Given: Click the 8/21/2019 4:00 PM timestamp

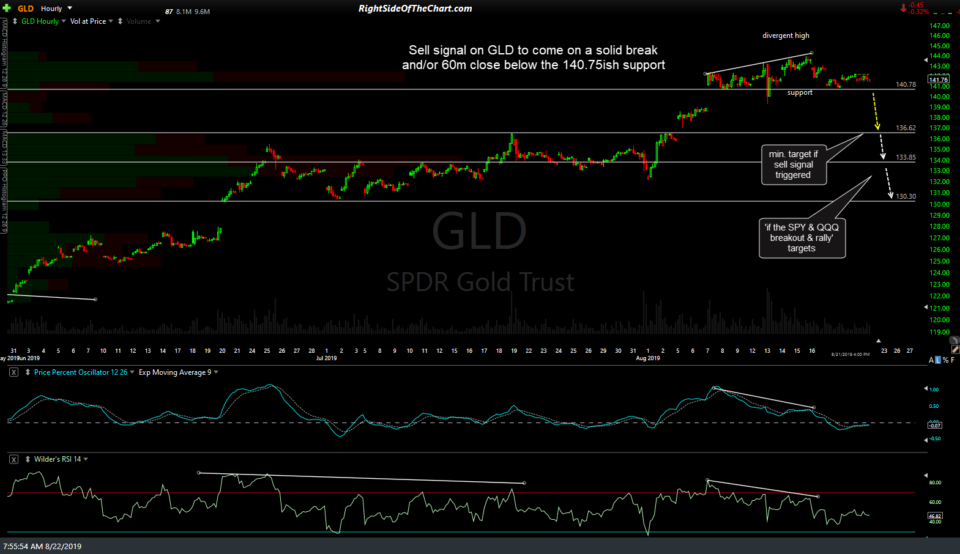Looking at the screenshot, I should (x=850, y=354).
